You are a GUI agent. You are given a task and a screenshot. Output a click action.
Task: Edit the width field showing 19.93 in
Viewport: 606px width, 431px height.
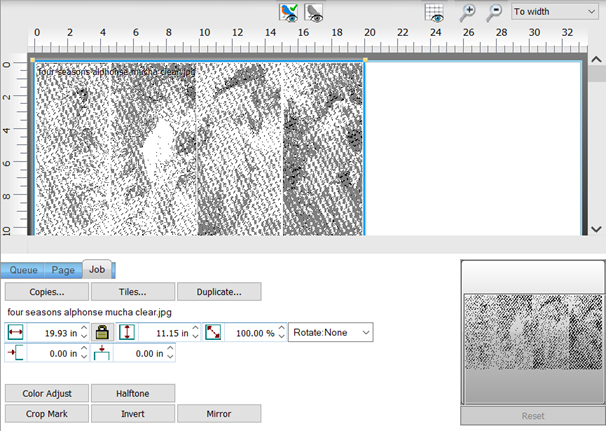(53, 333)
